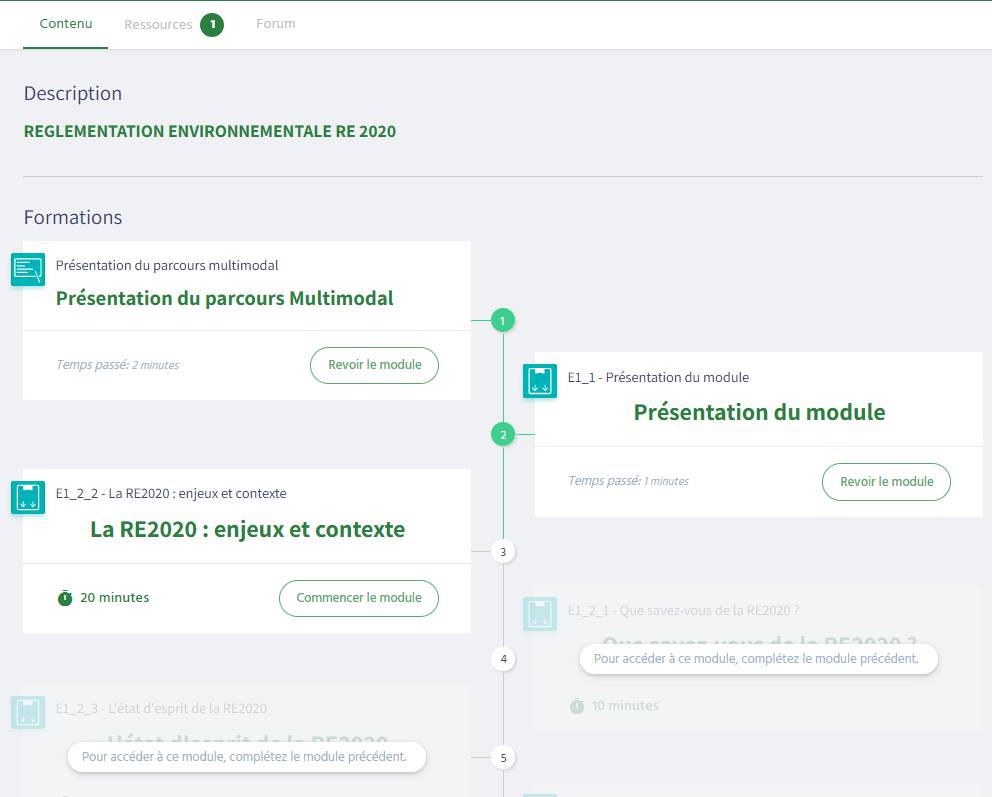Click the green badge showing 1 on Ressources
This screenshot has width=992, height=797.
[212, 25]
